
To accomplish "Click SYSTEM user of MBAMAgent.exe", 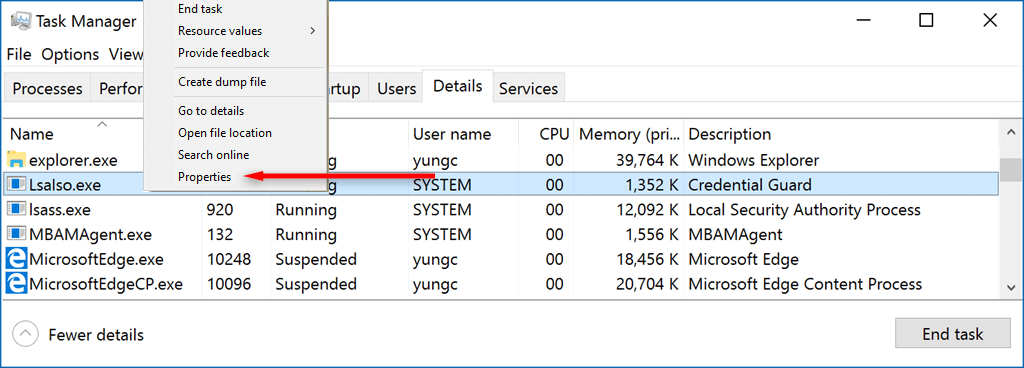I will coord(441,235).
